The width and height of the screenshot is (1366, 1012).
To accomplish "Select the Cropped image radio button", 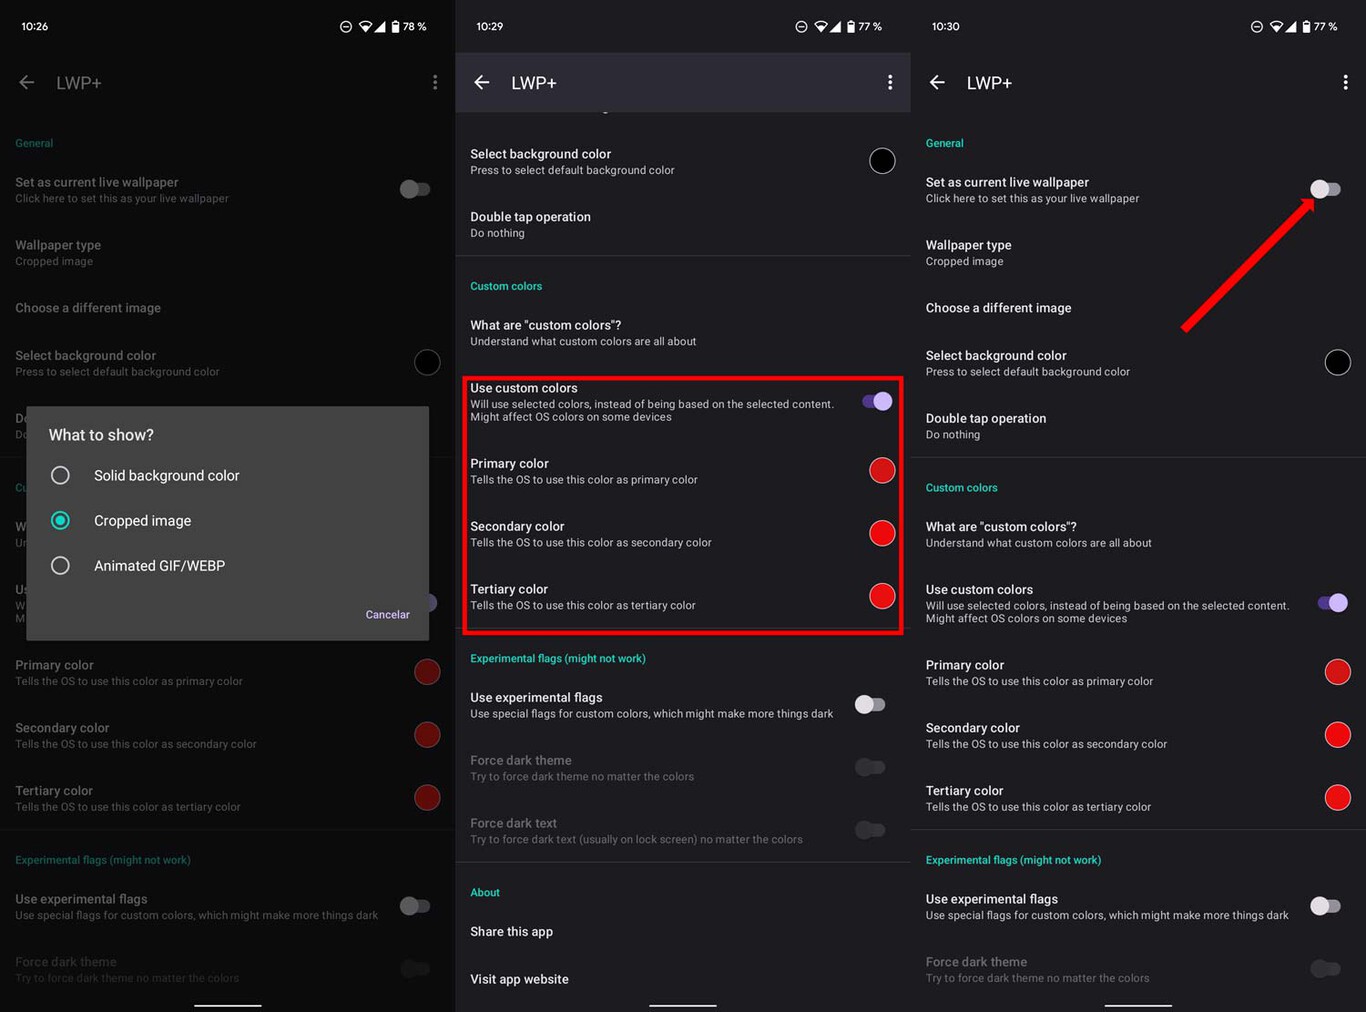I will [x=60, y=520].
